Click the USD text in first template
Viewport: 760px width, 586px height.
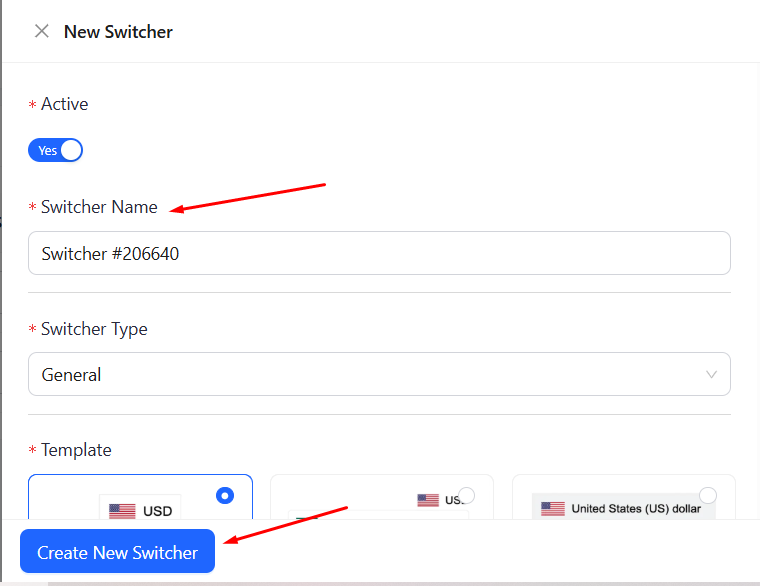coord(158,511)
